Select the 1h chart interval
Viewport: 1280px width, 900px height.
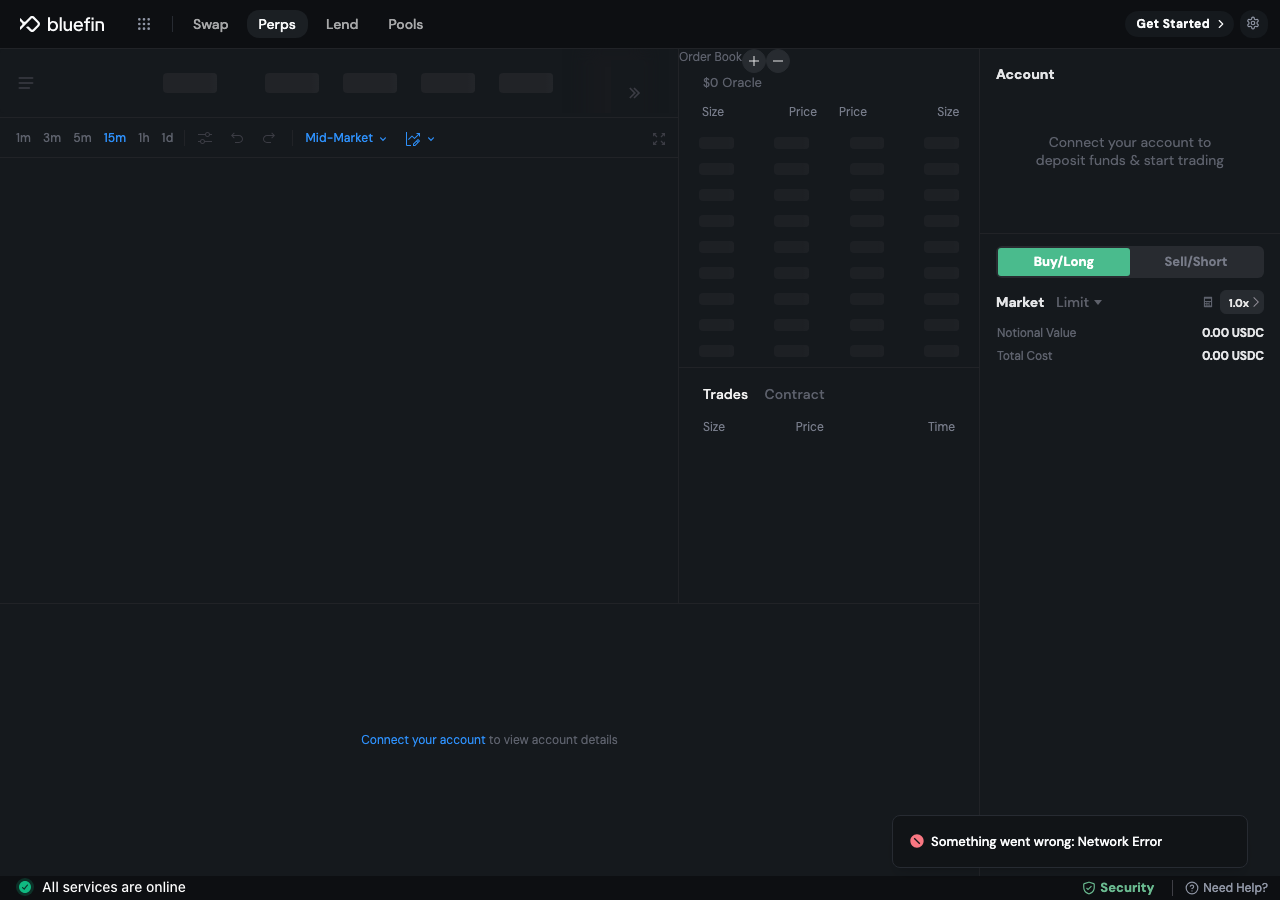pos(144,138)
